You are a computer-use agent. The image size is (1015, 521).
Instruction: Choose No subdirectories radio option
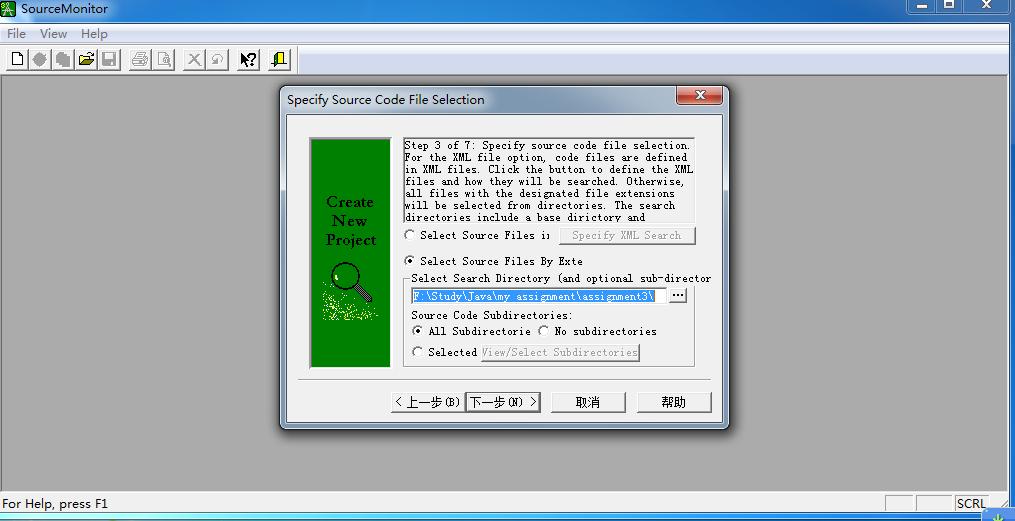click(x=544, y=331)
